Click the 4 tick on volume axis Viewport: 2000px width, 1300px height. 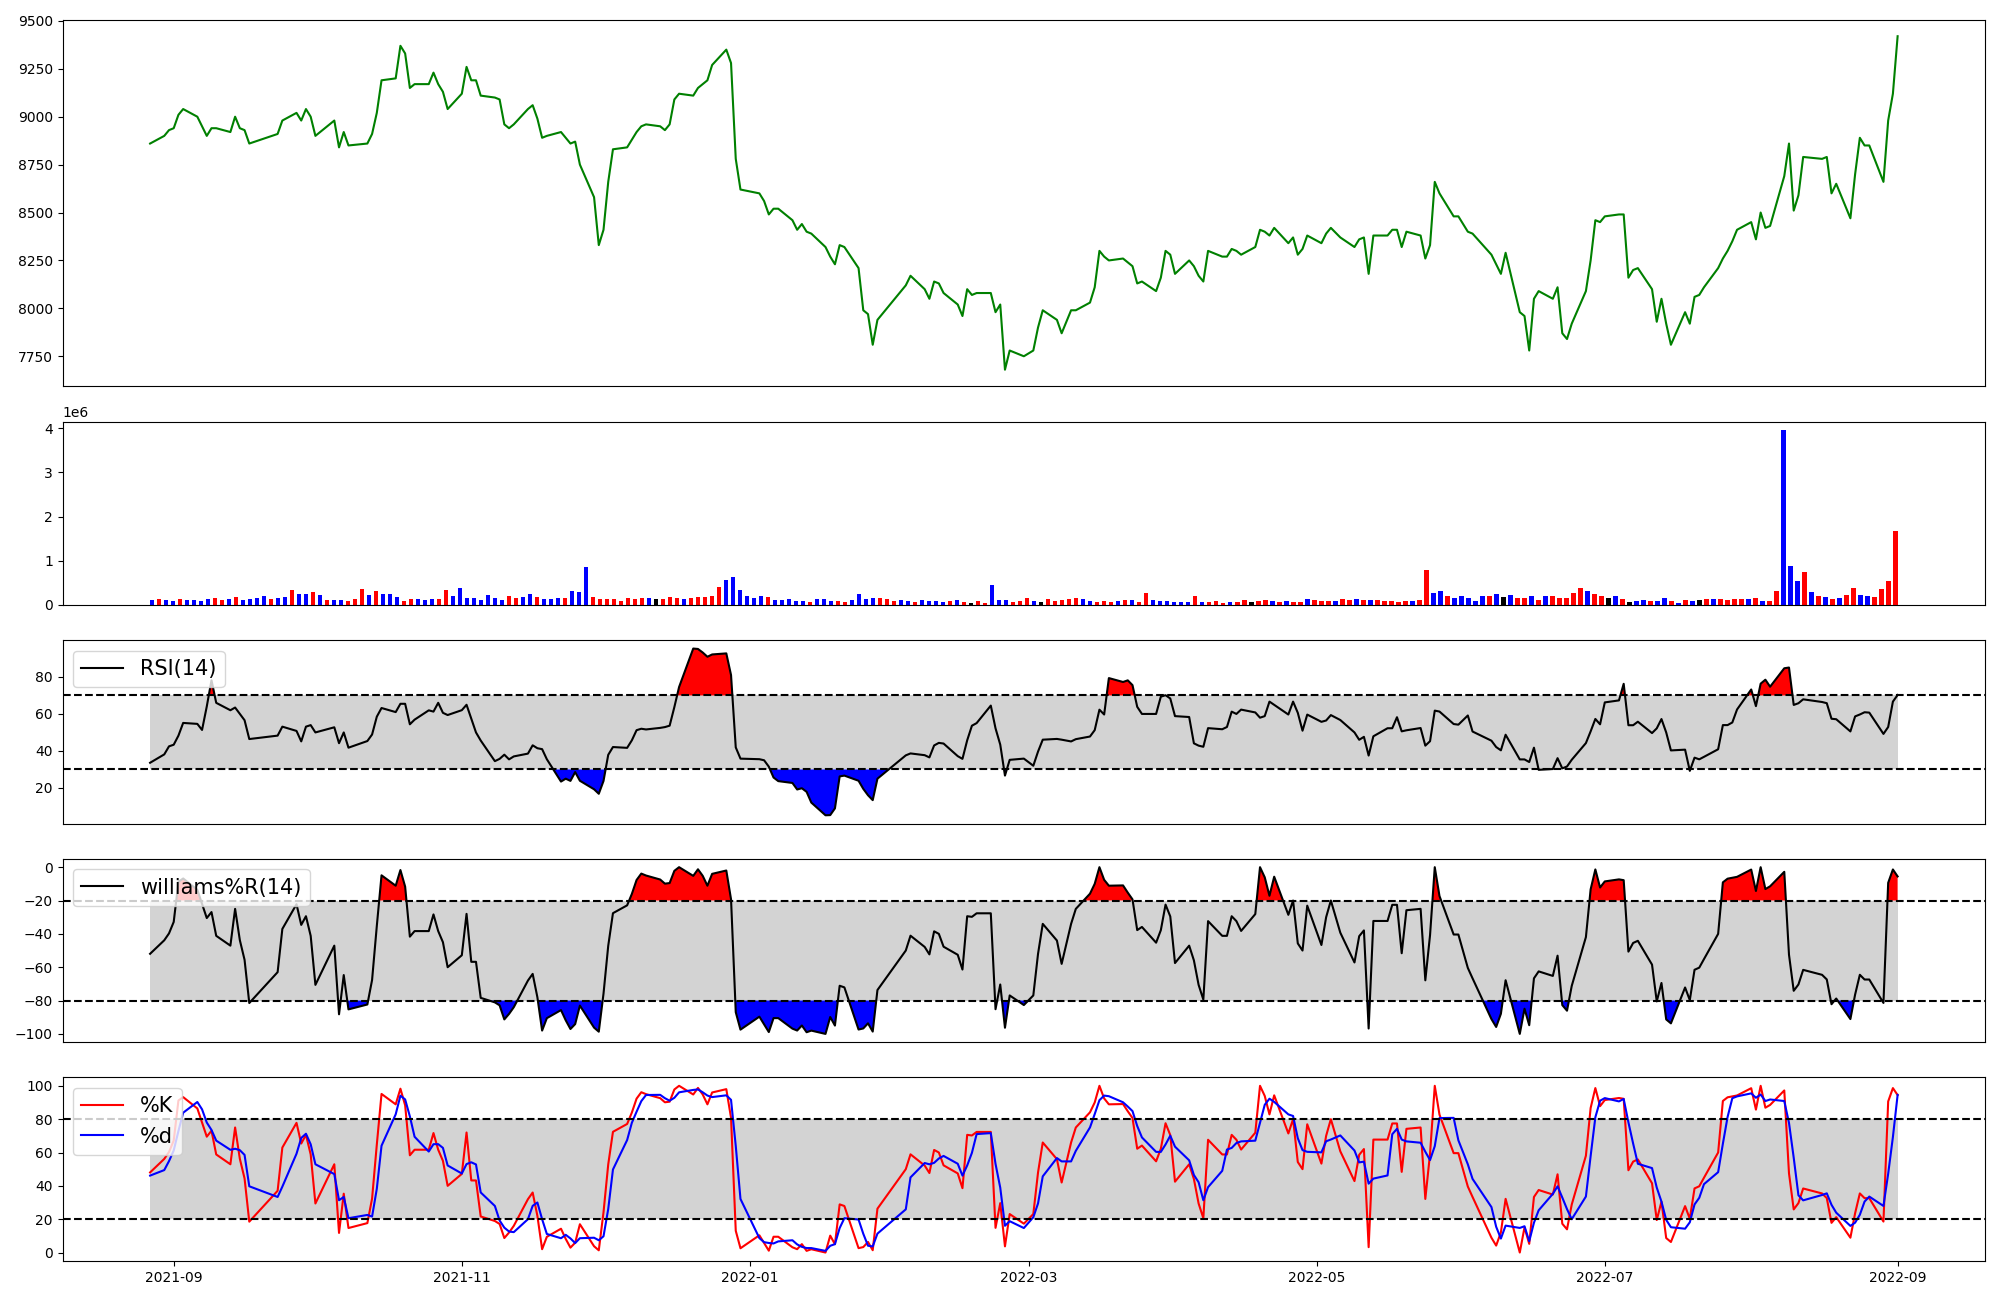pos(49,429)
